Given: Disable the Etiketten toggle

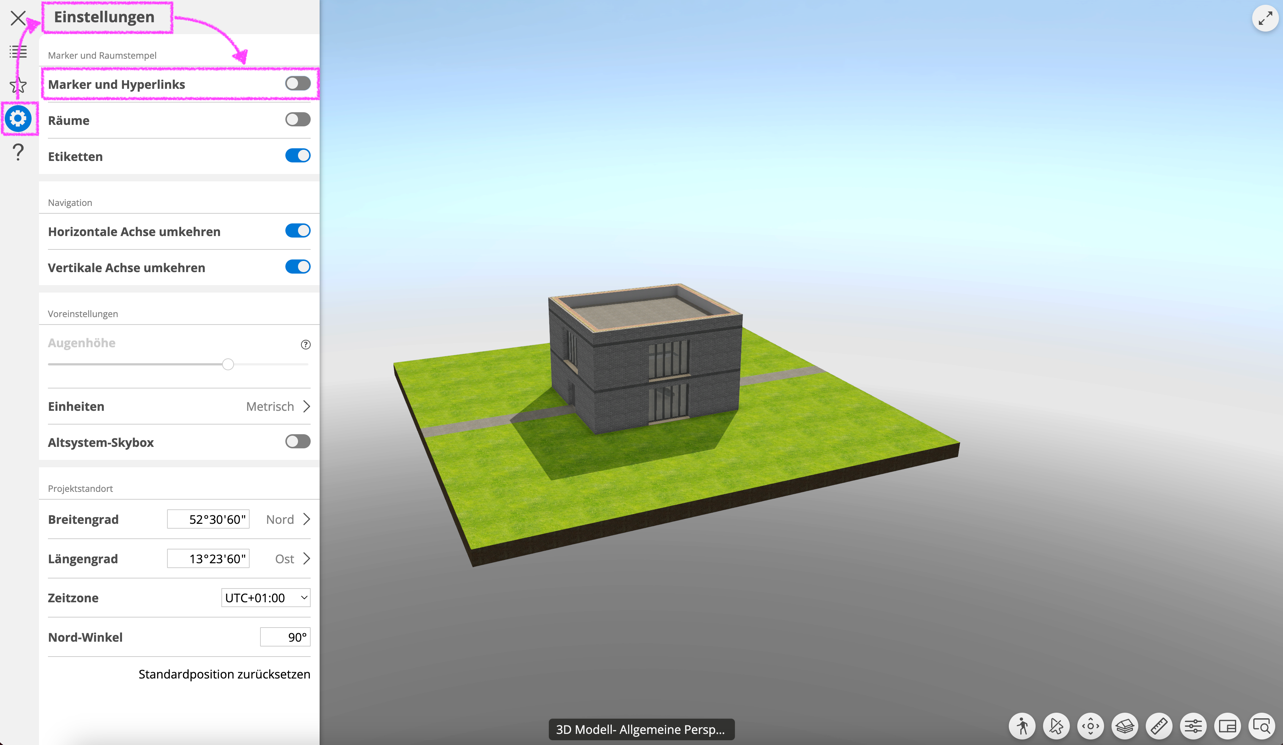Looking at the screenshot, I should coord(297,156).
